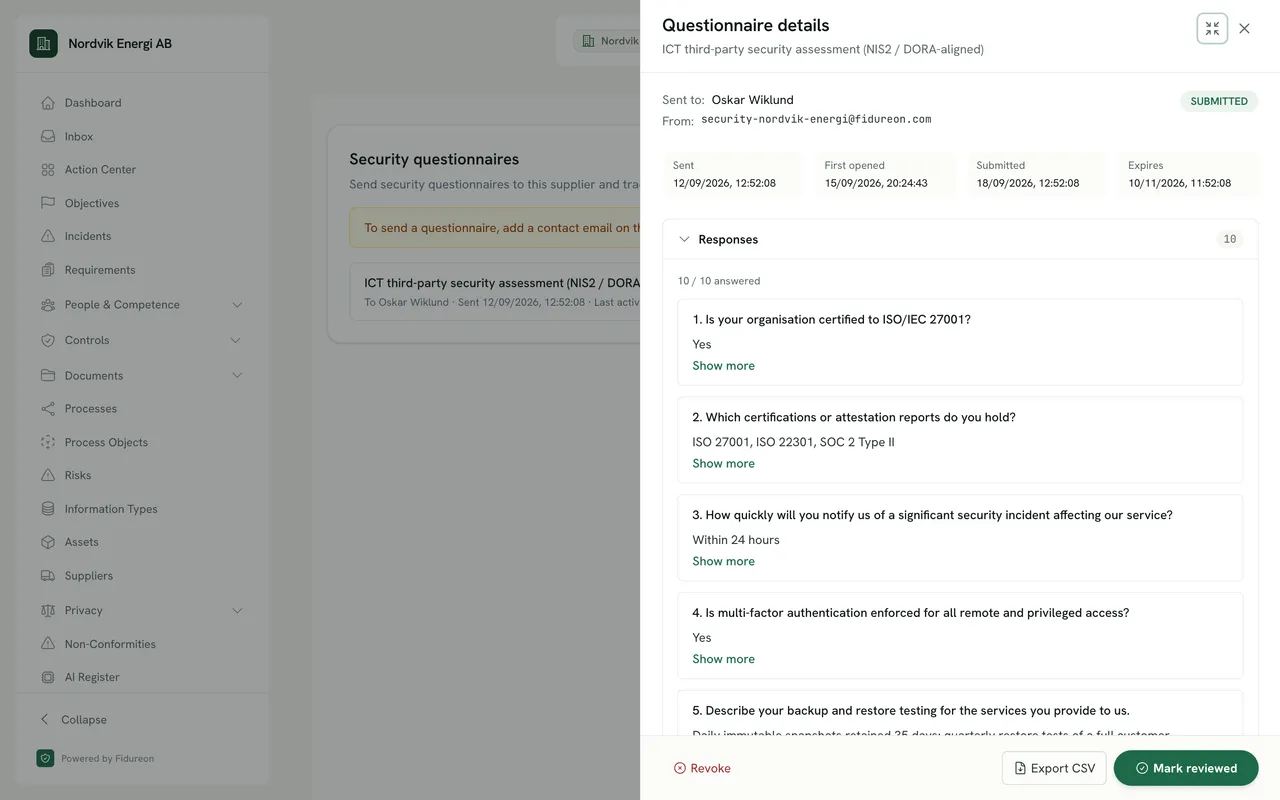Image resolution: width=1280 pixels, height=800 pixels.
Task: Shrink the panel with the collapse-arrows icon
Action: (x=1212, y=28)
